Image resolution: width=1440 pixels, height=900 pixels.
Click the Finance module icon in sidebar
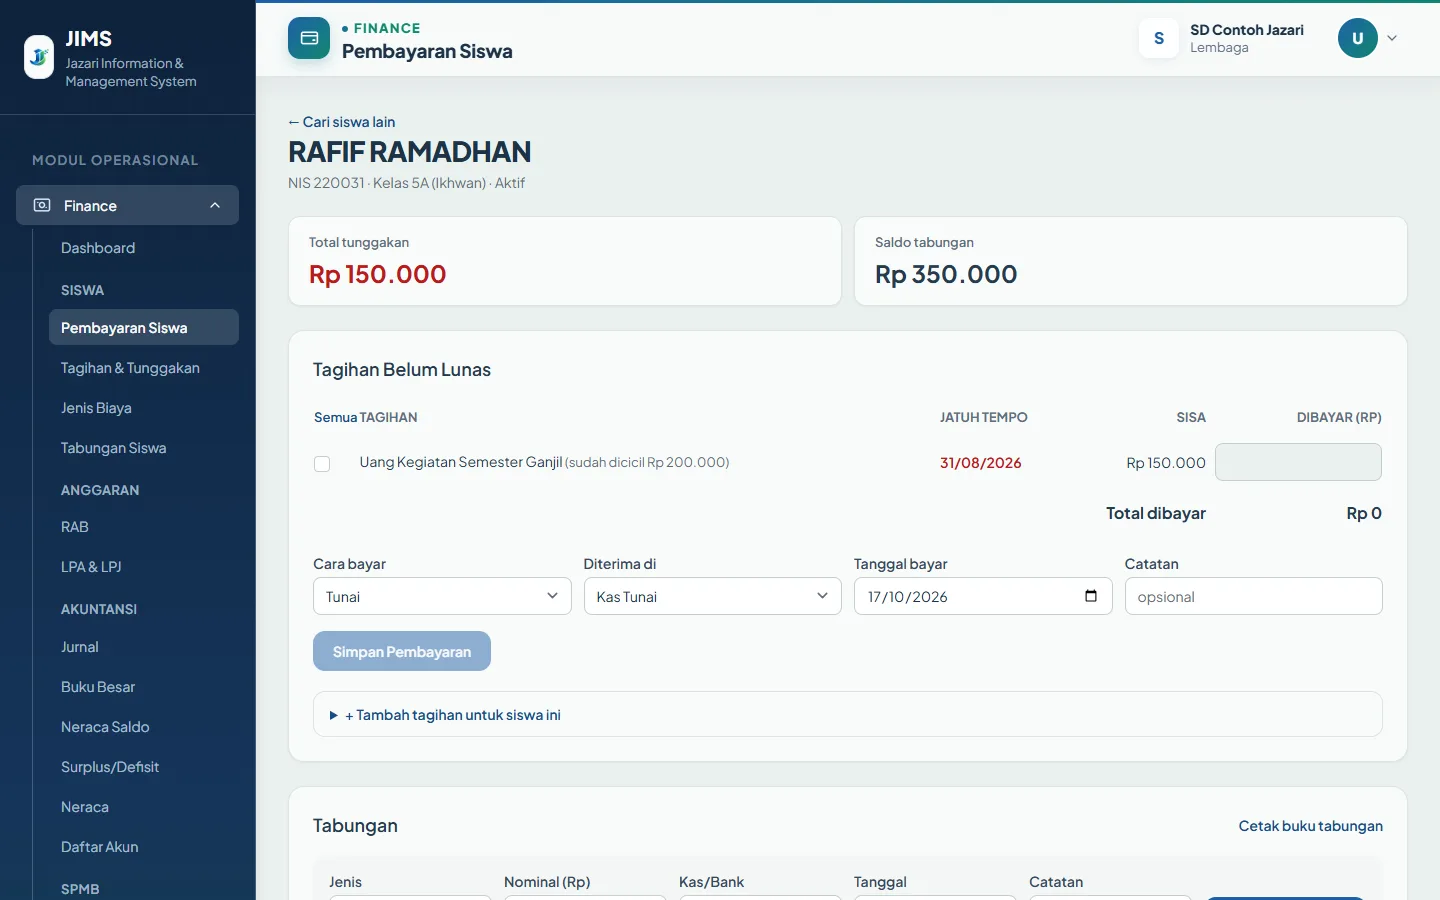click(42, 205)
